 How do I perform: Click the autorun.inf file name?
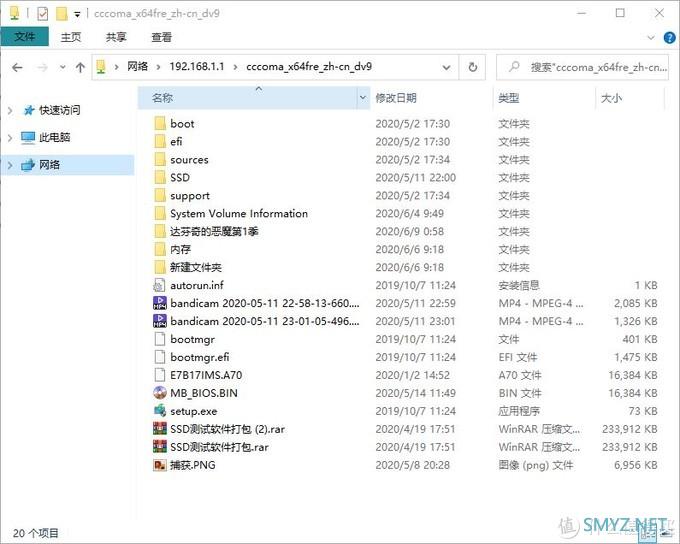tap(197, 285)
